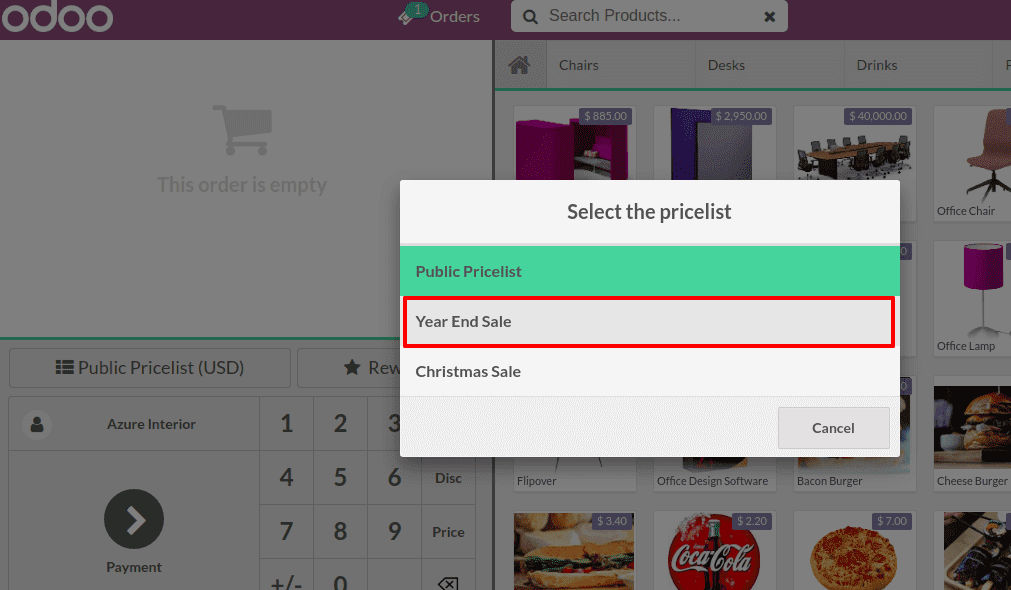Image resolution: width=1011 pixels, height=590 pixels.
Task: Click the search magnifier icon
Action: click(x=530, y=17)
